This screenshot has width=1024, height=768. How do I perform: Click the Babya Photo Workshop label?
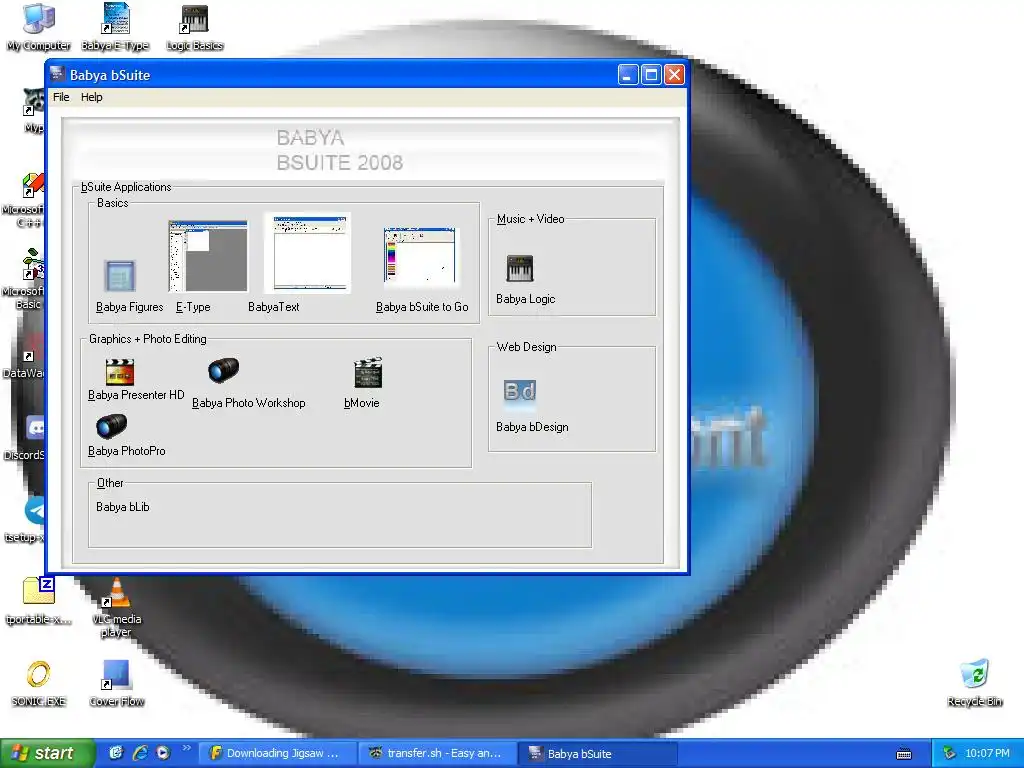tap(249, 403)
